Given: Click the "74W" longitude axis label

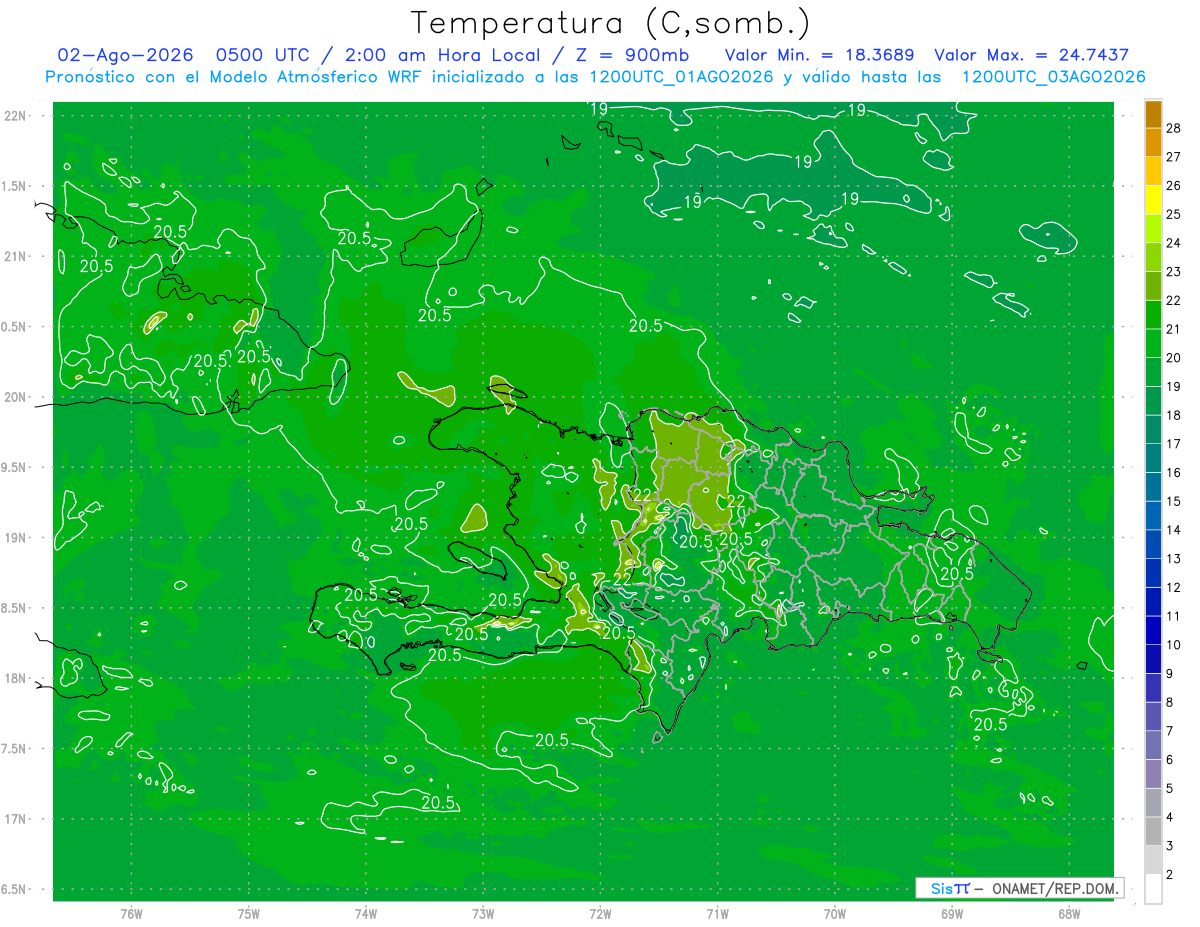Looking at the screenshot, I should tap(366, 913).
